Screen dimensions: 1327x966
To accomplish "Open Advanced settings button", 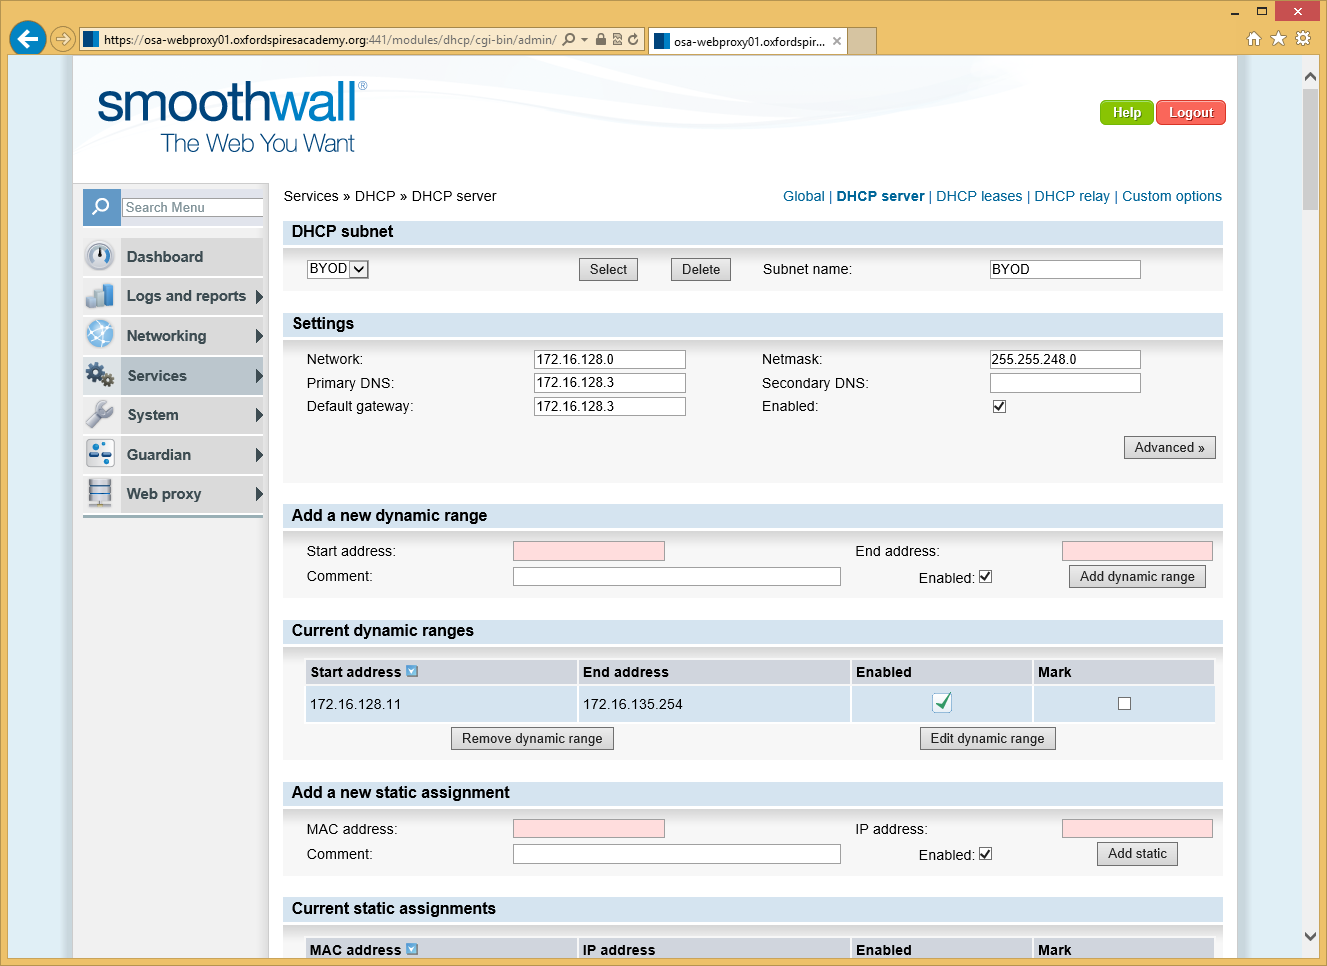I will click(1169, 447).
